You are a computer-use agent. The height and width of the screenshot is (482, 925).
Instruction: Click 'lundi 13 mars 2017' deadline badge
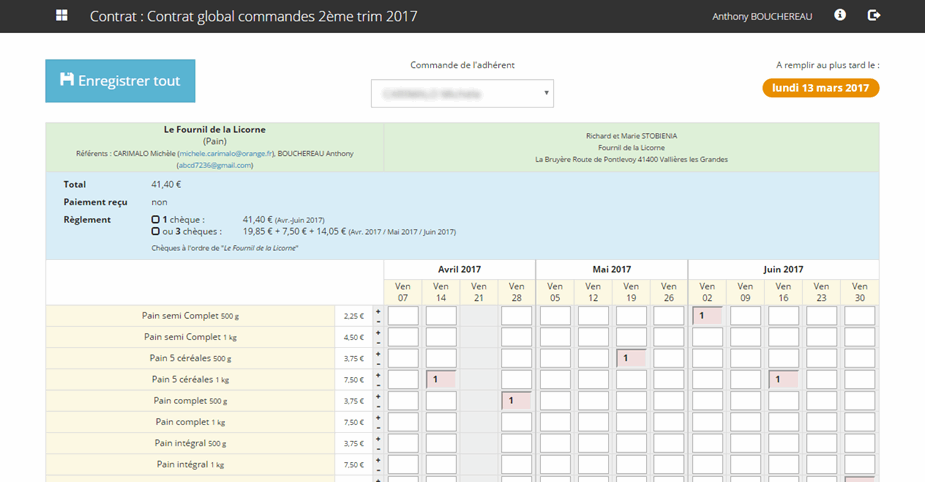point(820,87)
